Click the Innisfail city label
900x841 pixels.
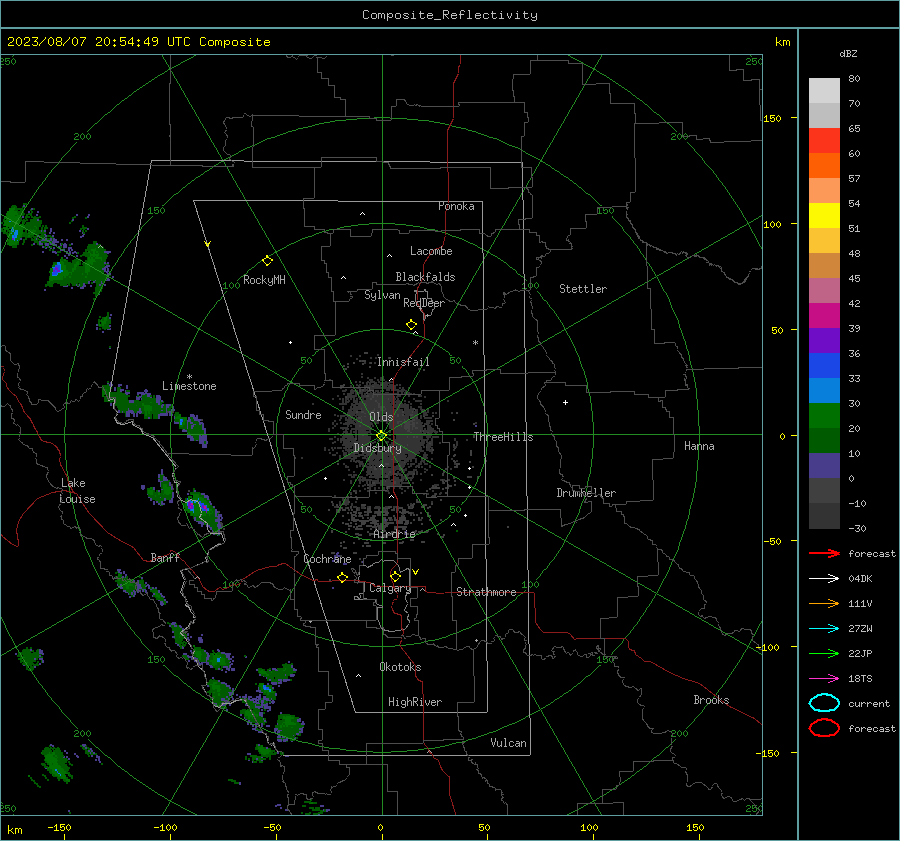[x=403, y=362]
